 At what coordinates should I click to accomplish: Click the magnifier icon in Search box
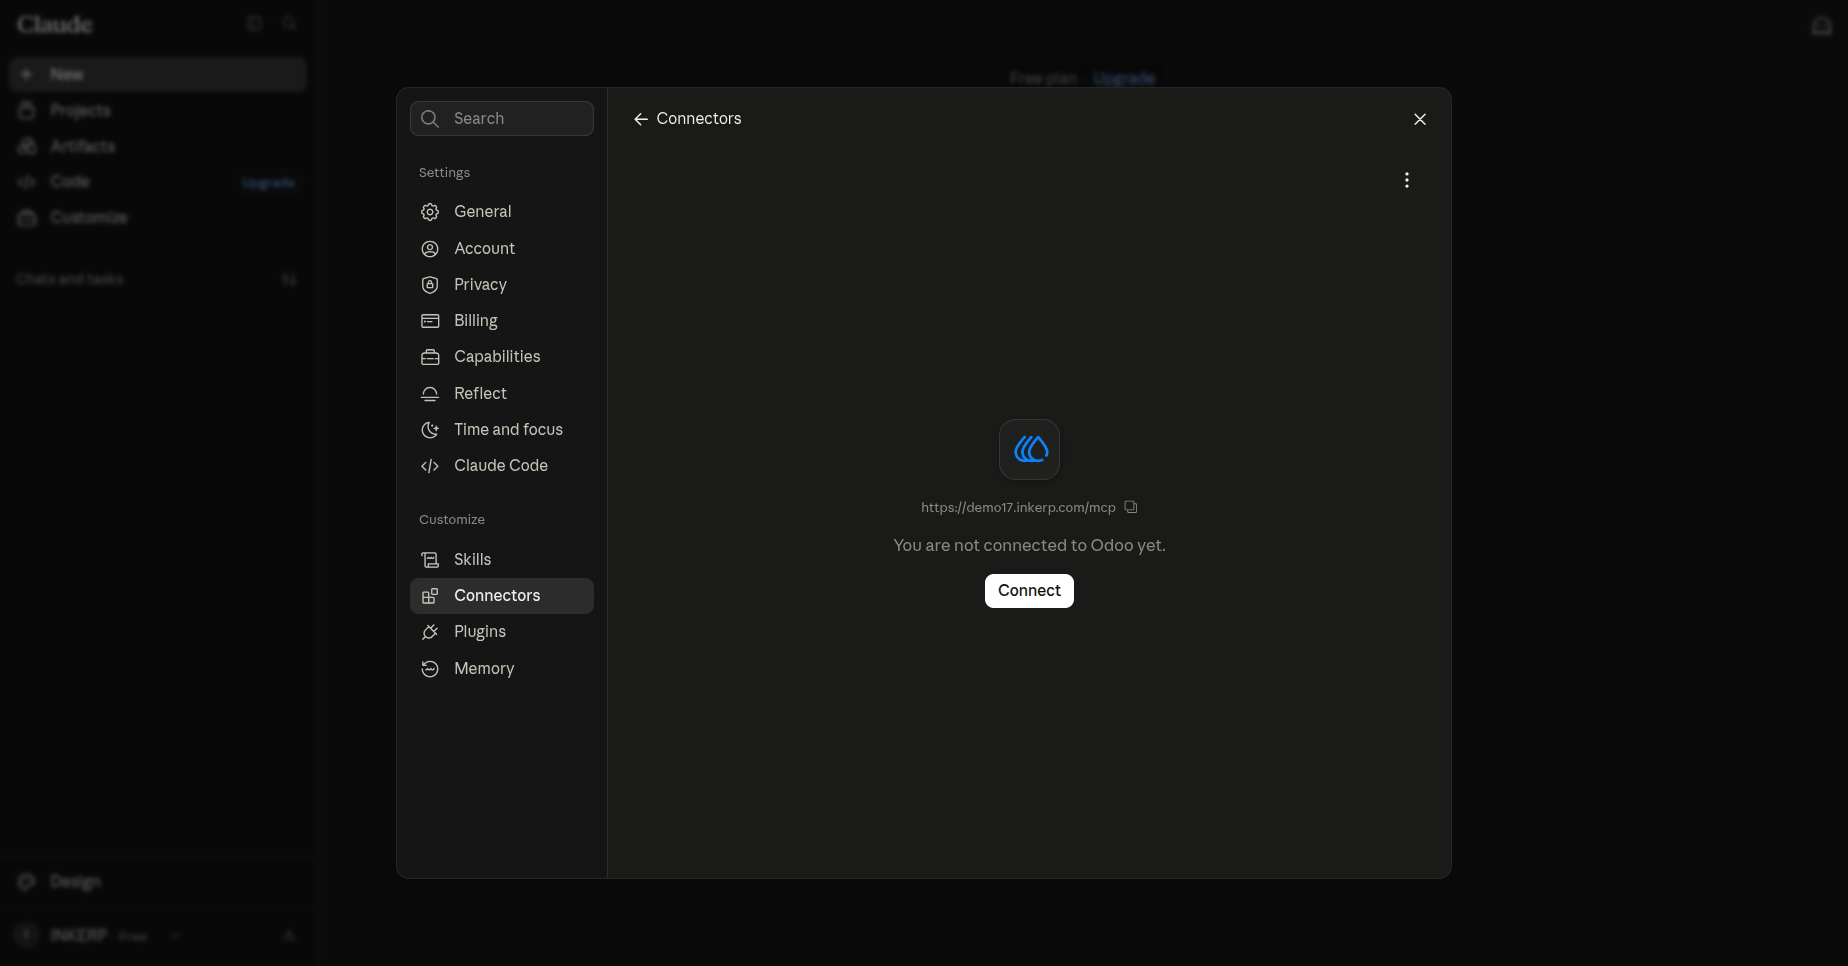click(x=430, y=118)
